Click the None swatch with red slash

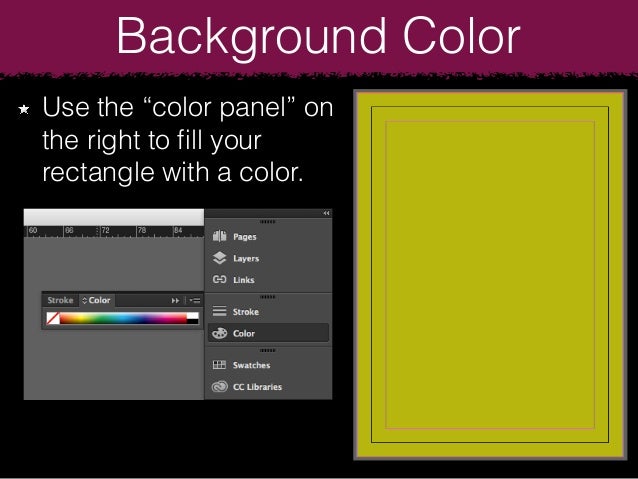click(53, 318)
